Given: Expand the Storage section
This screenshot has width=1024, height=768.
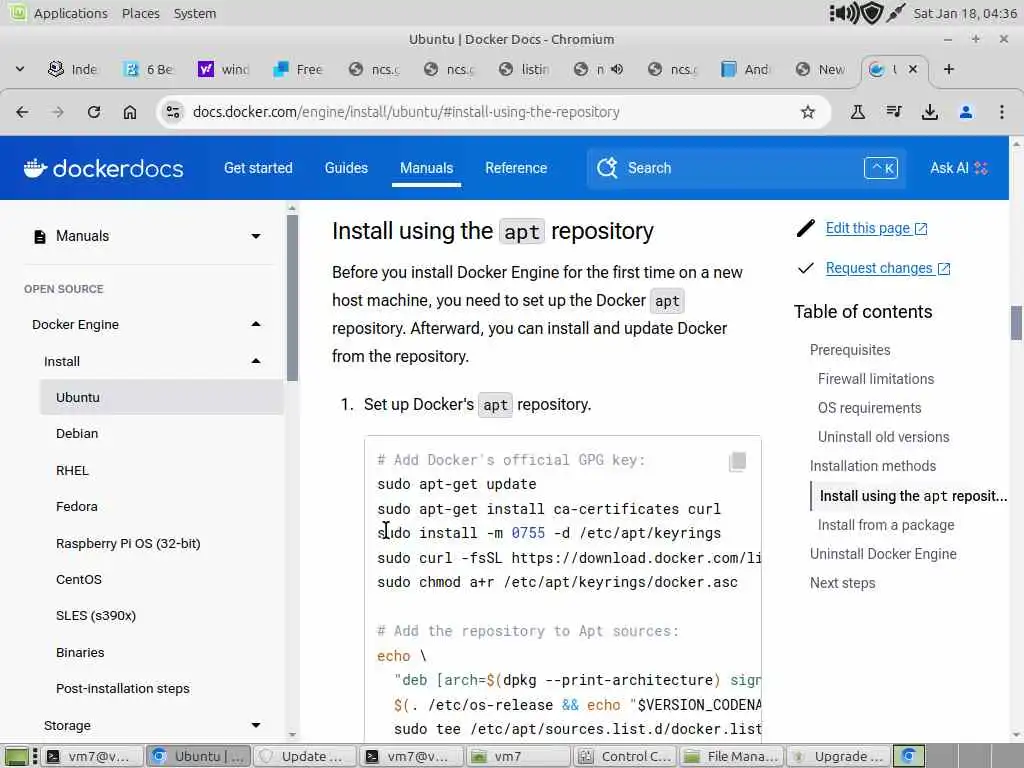Looking at the screenshot, I should pos(256,725).
